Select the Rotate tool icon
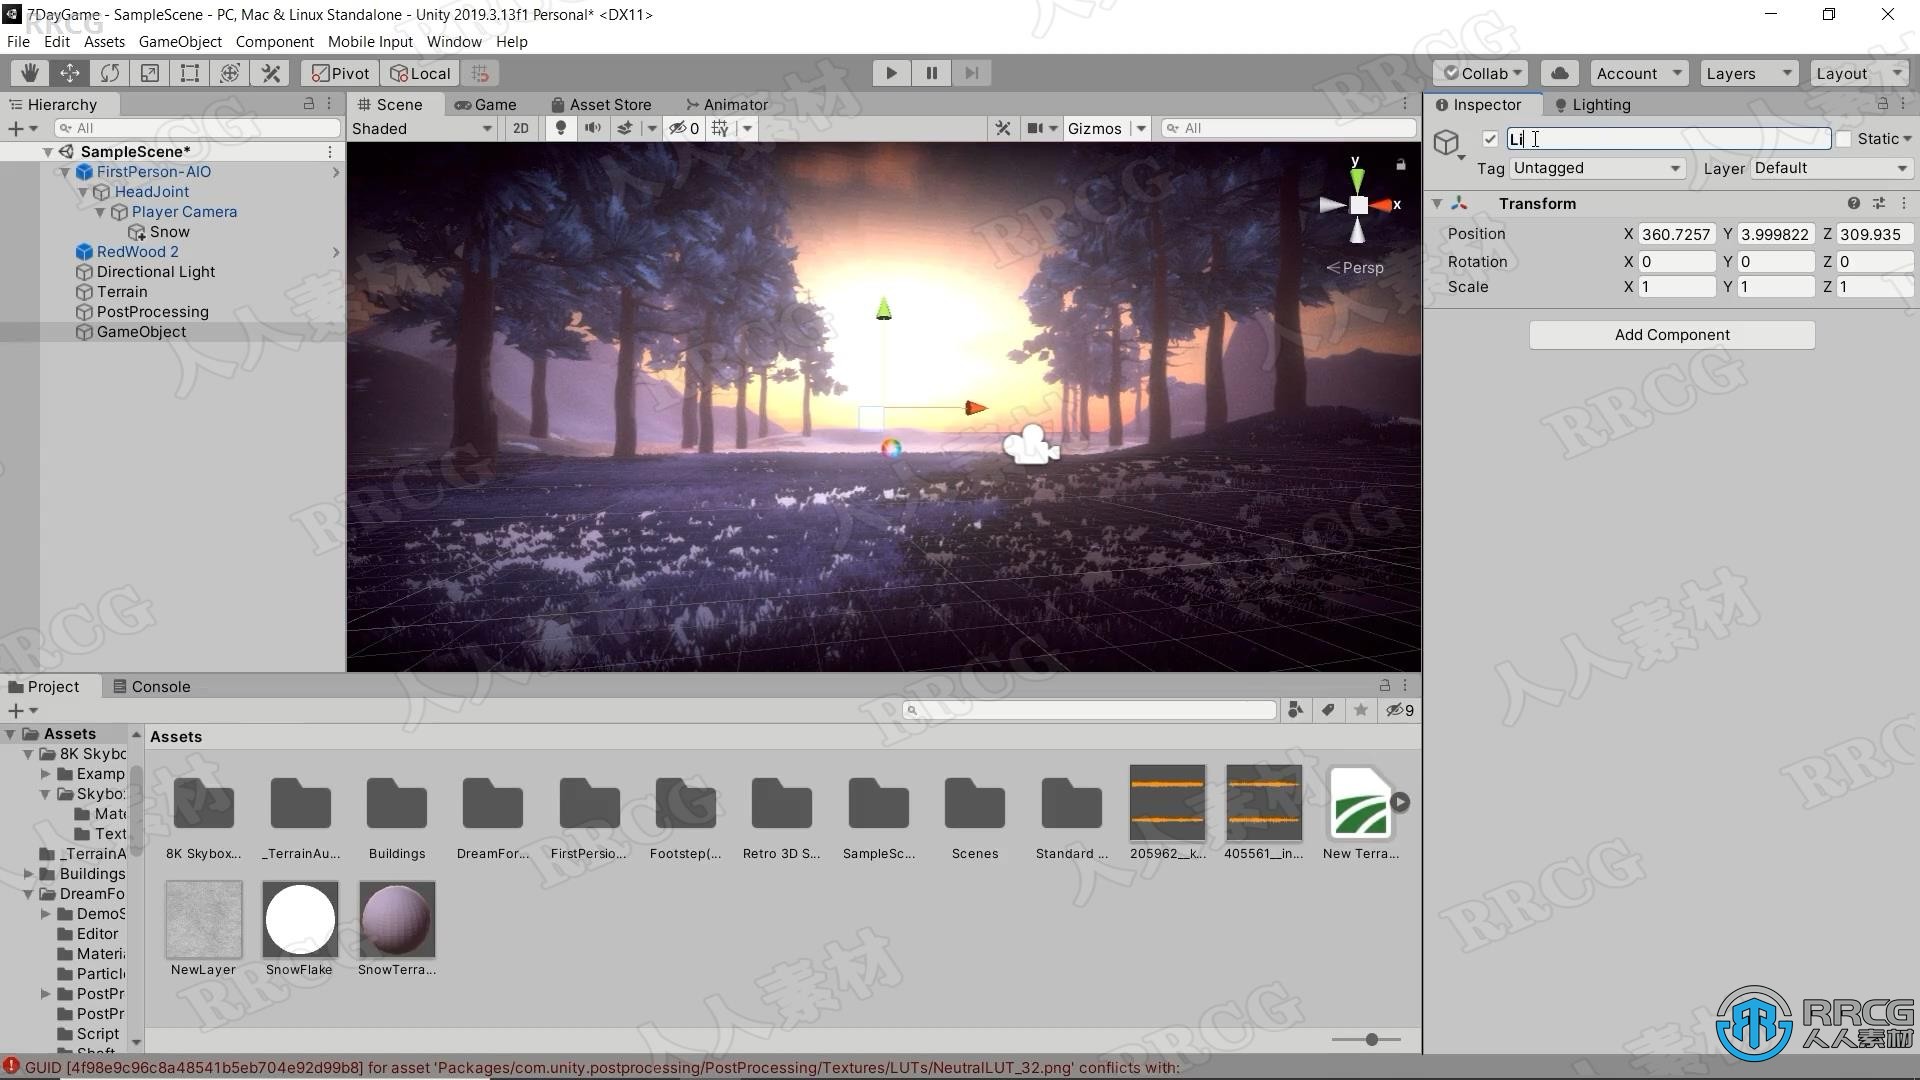Viewport: 1920px width, 1080px height. tap(111, 73)
